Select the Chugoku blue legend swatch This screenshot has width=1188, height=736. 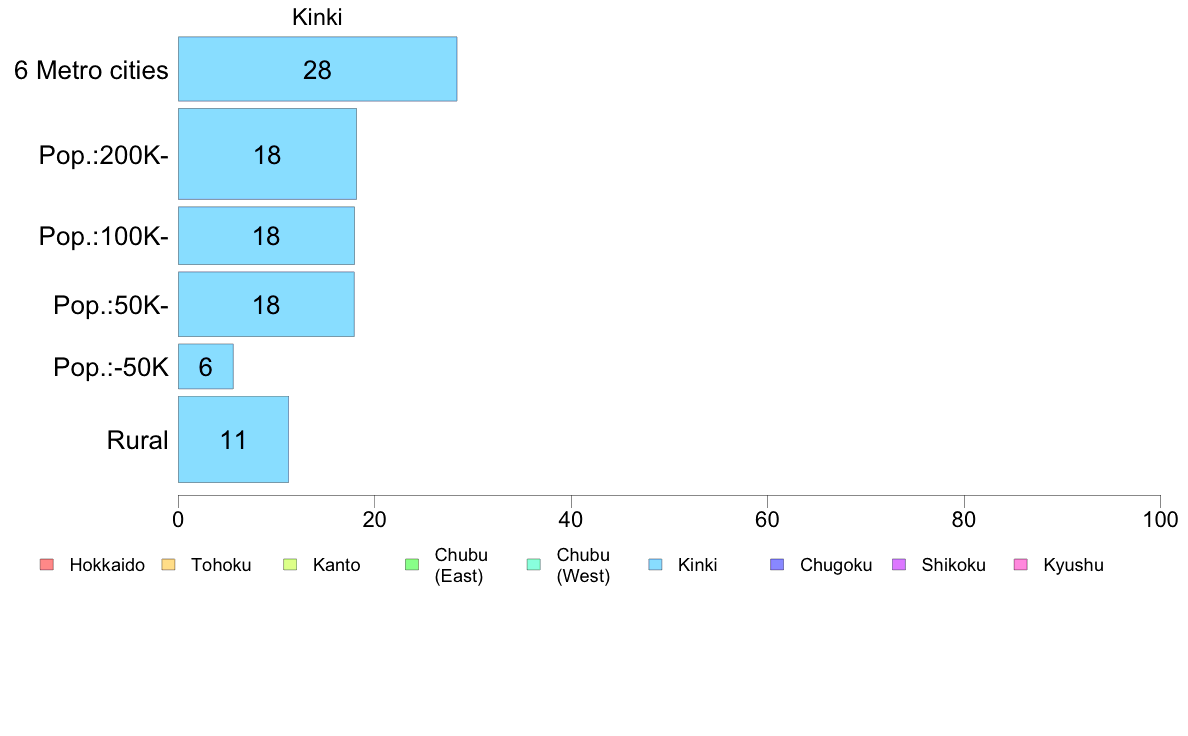click(777, 565)
